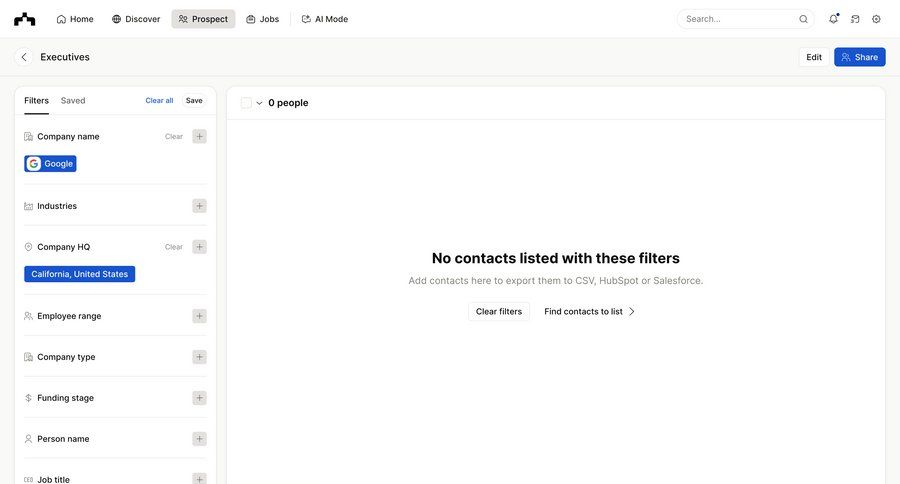This screenshot has width=900, height=484.
Task: Open the Home page
Action: [x=75, y=19]
